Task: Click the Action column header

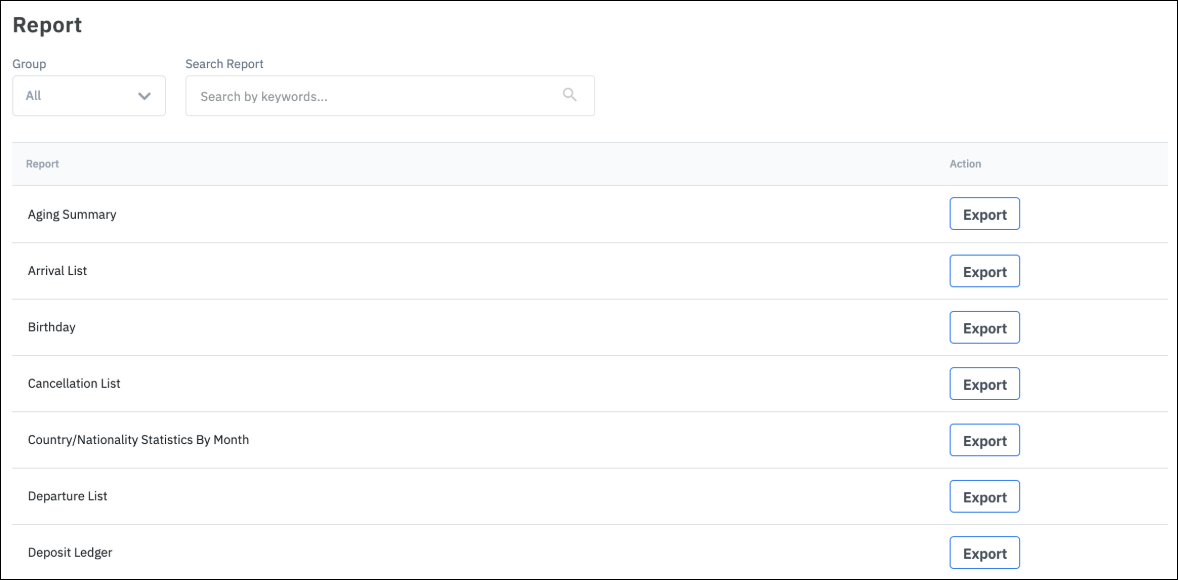Action: (x=965, y=164)
